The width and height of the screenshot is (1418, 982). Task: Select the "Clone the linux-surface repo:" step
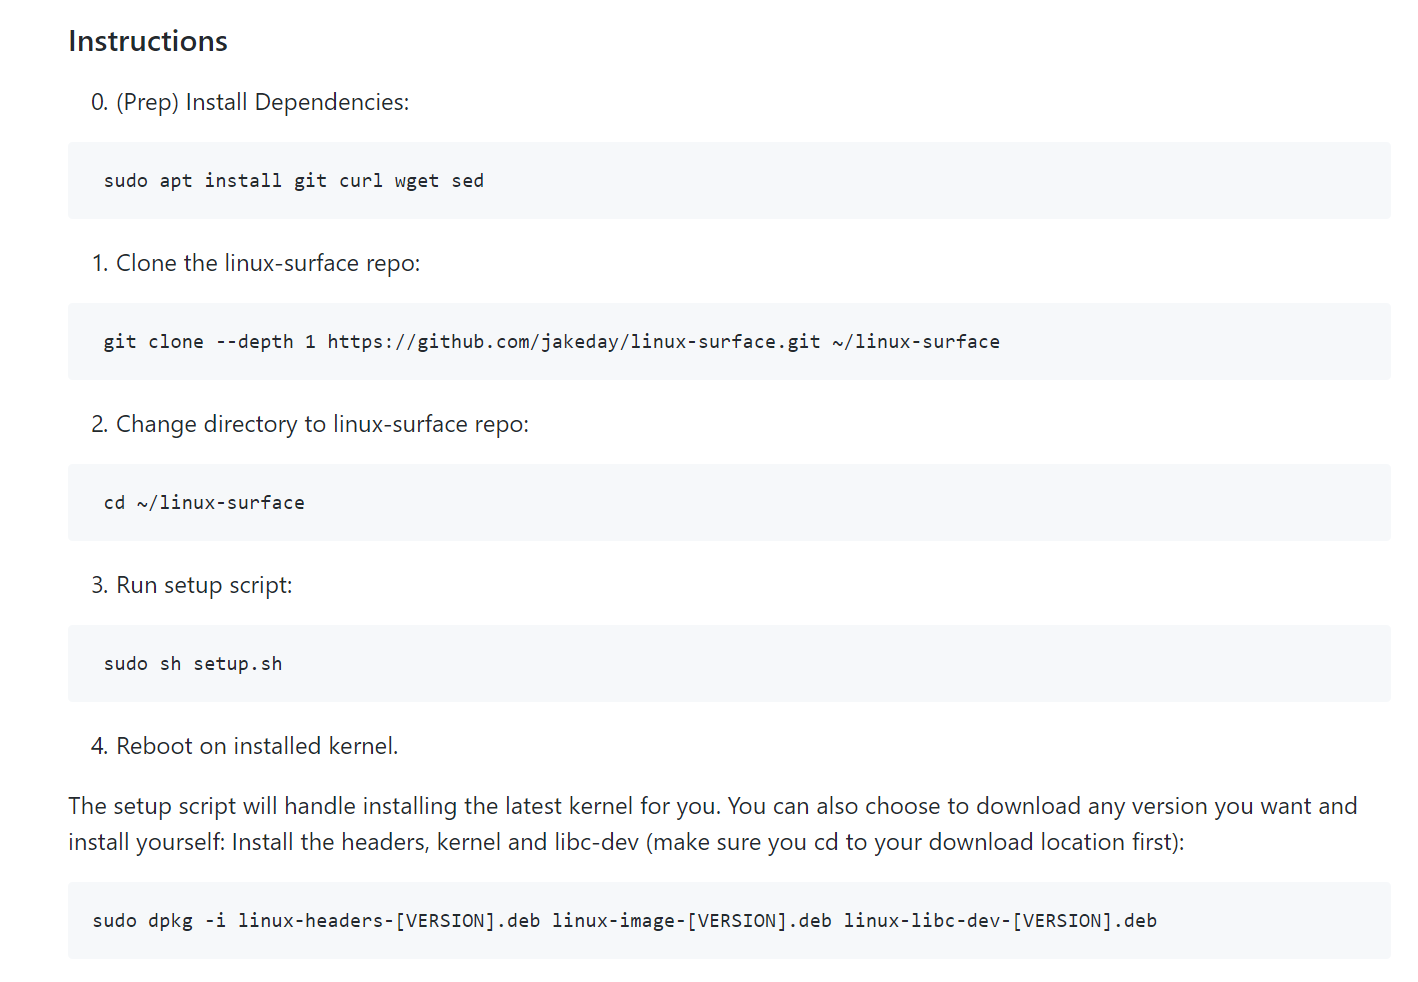267,263
